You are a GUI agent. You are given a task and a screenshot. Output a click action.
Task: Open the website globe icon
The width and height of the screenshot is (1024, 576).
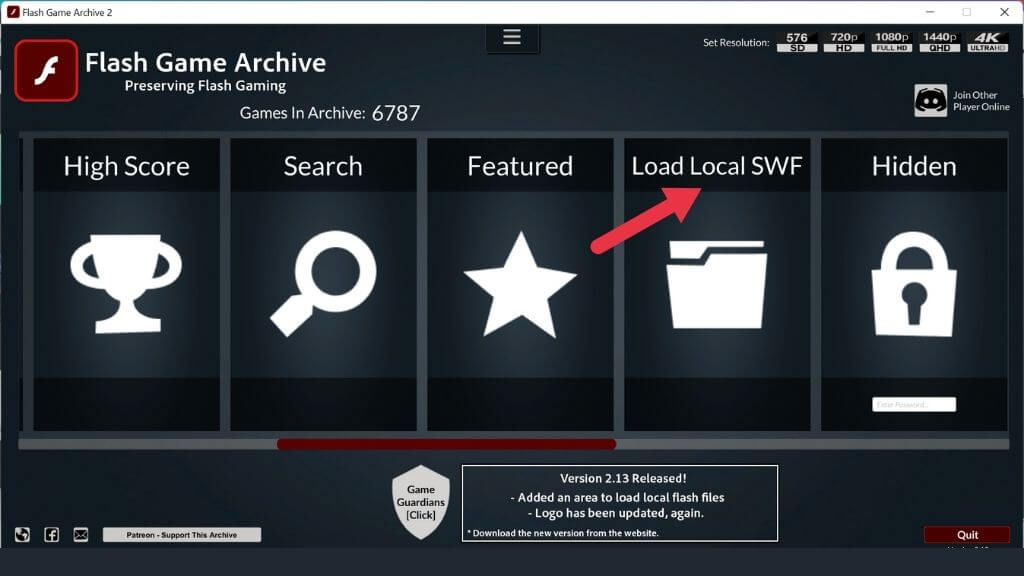coord(22,535)
